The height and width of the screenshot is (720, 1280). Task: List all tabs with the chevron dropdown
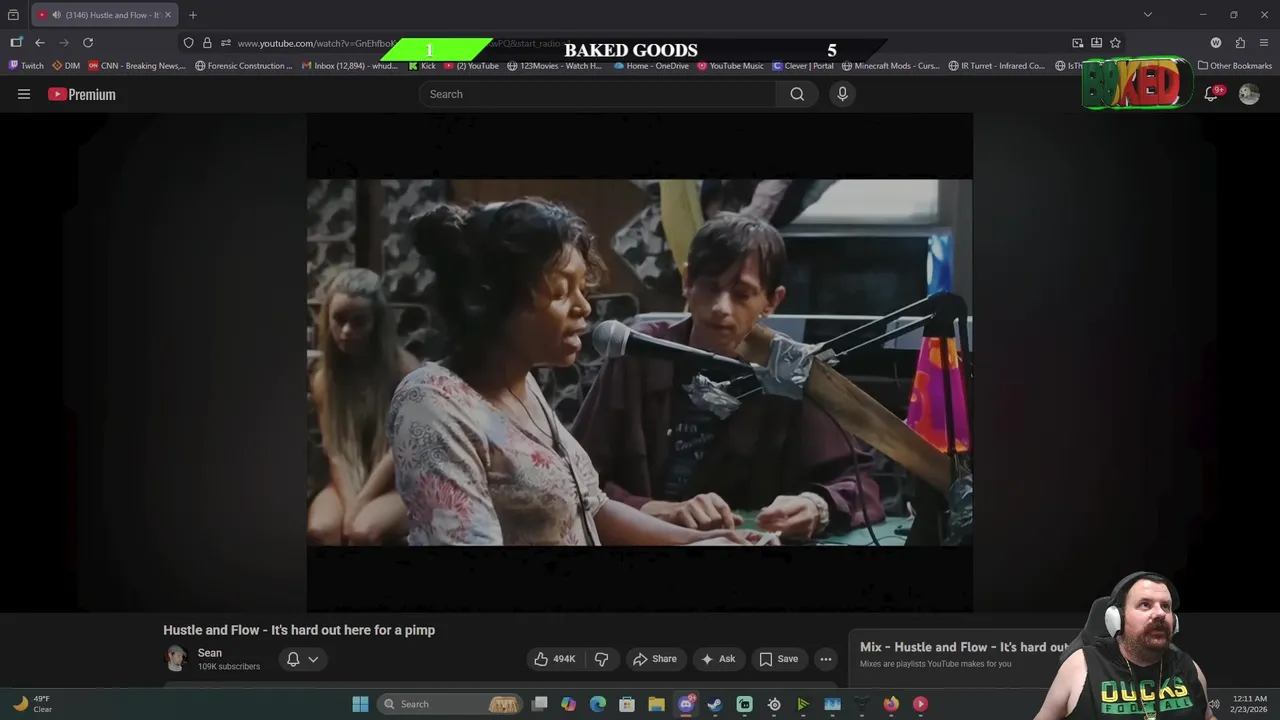[x=1148, y=15]
